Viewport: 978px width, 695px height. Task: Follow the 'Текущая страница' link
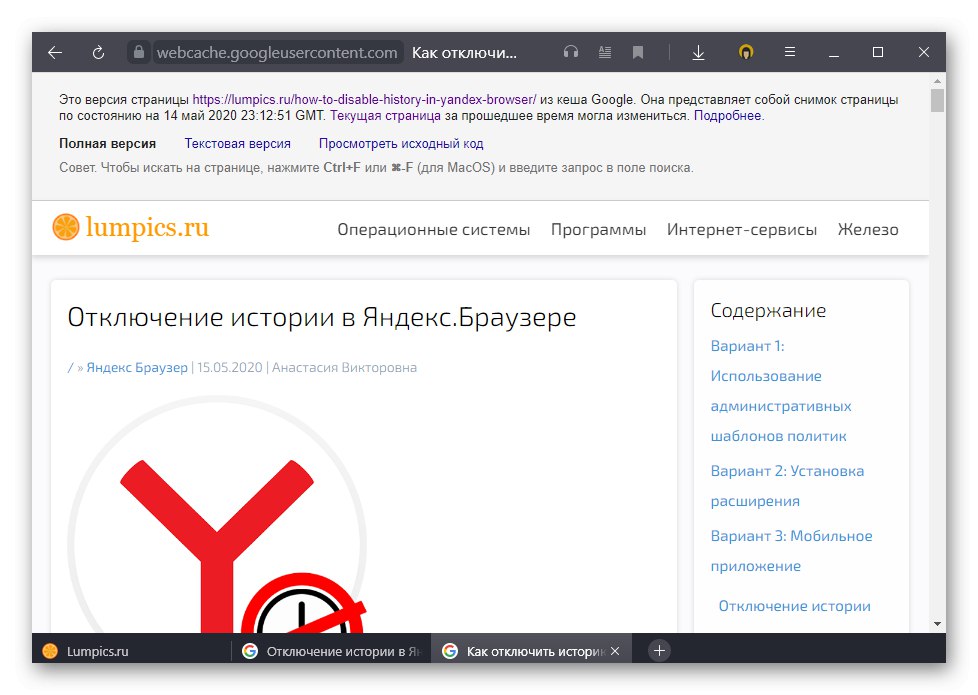tap(385, 116)
